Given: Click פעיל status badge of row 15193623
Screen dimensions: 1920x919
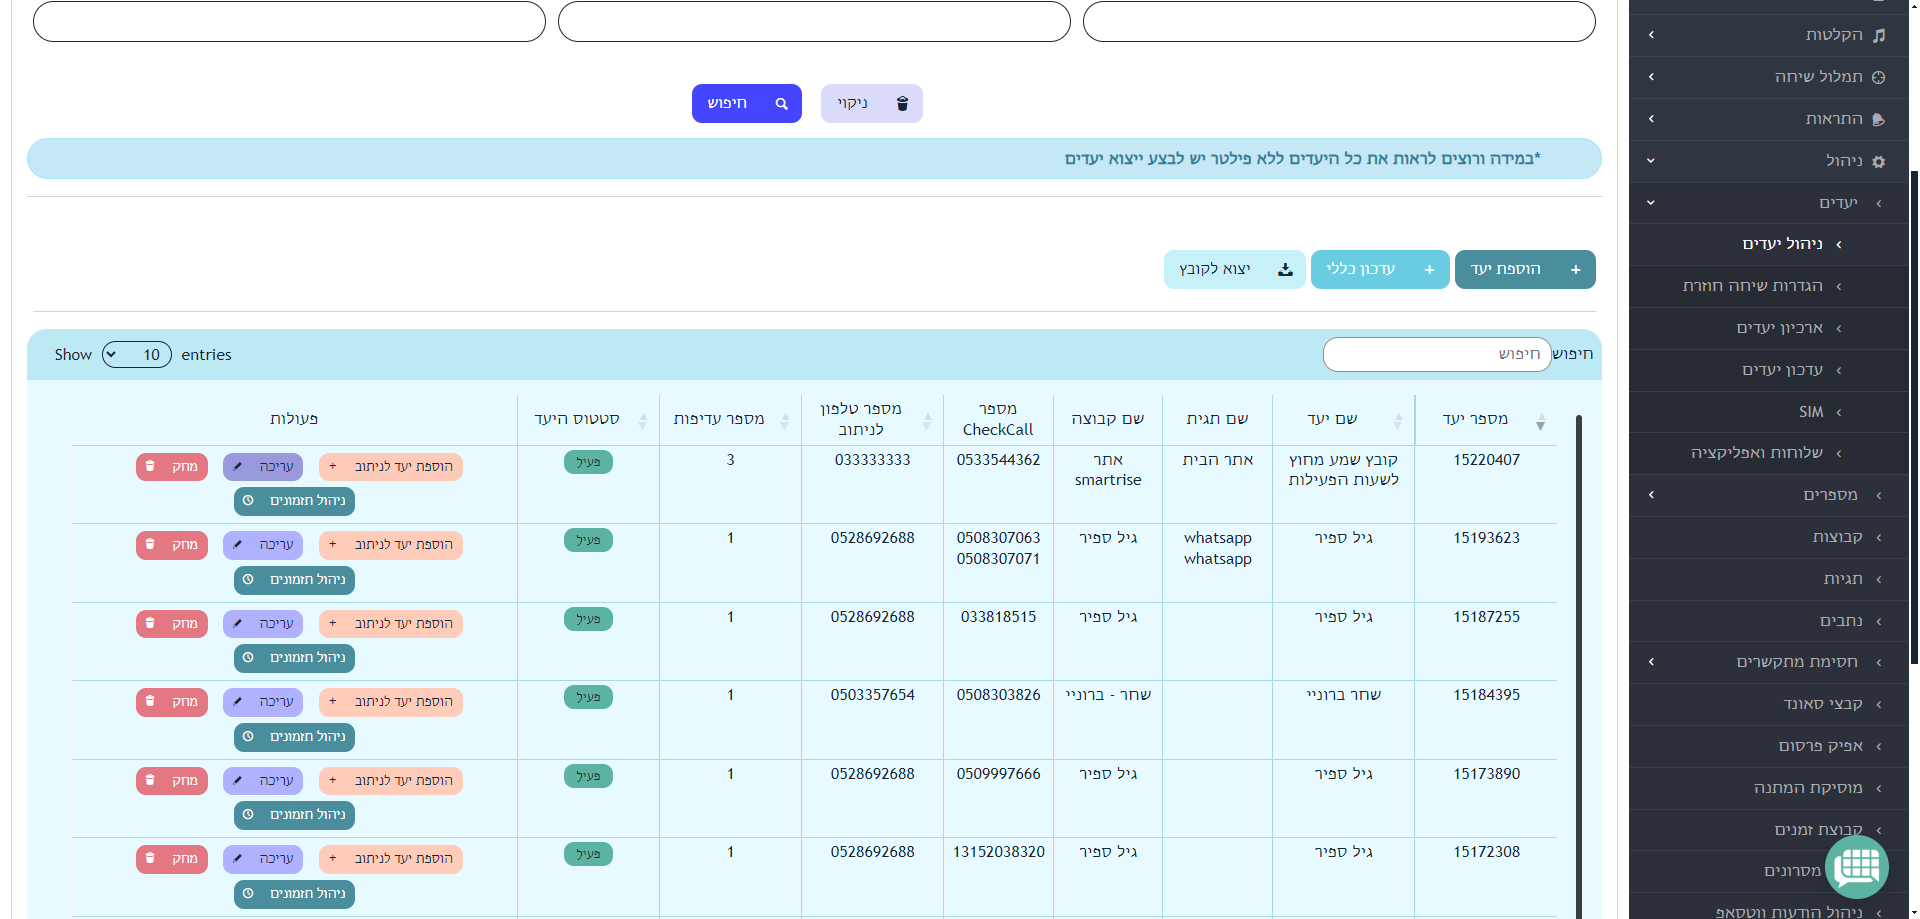Looking at the screenshot, I should click(588, 540).
